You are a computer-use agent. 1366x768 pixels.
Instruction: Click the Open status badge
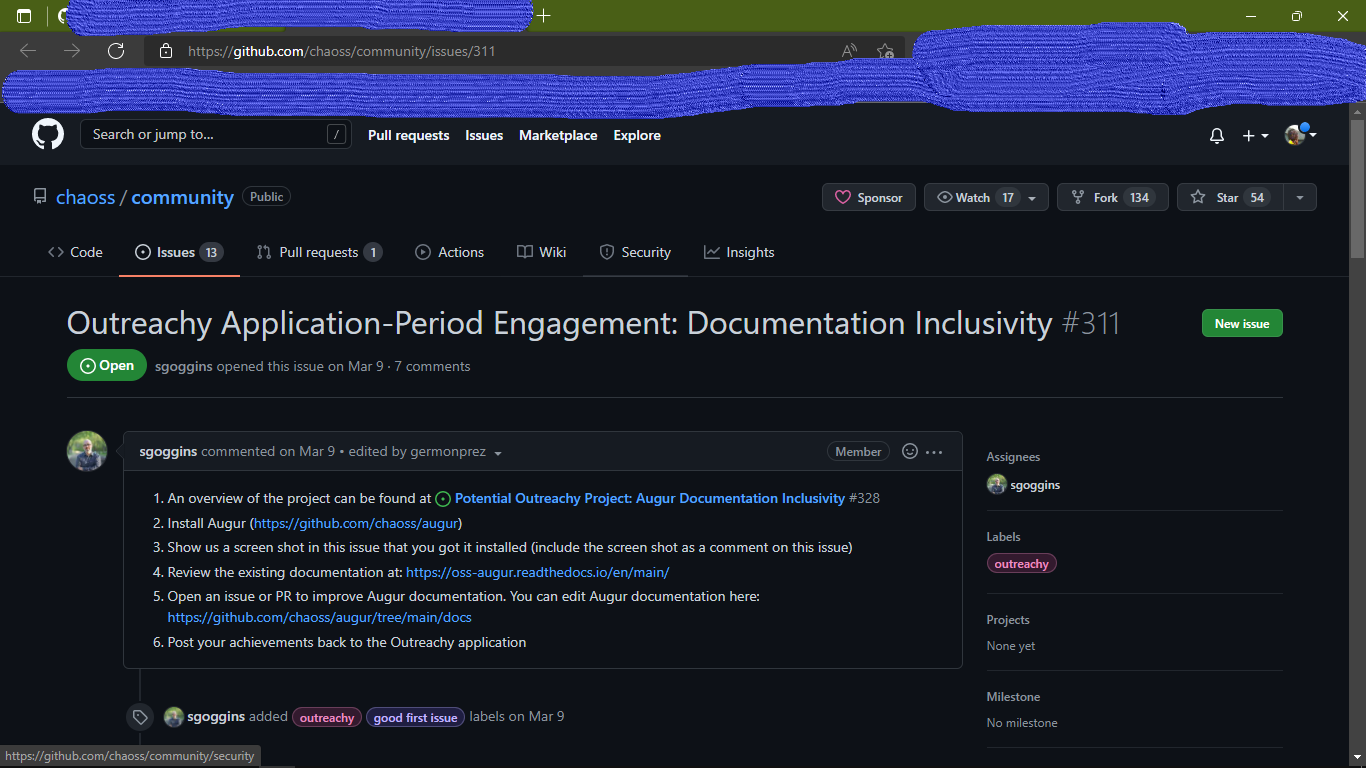pos(107,366)
